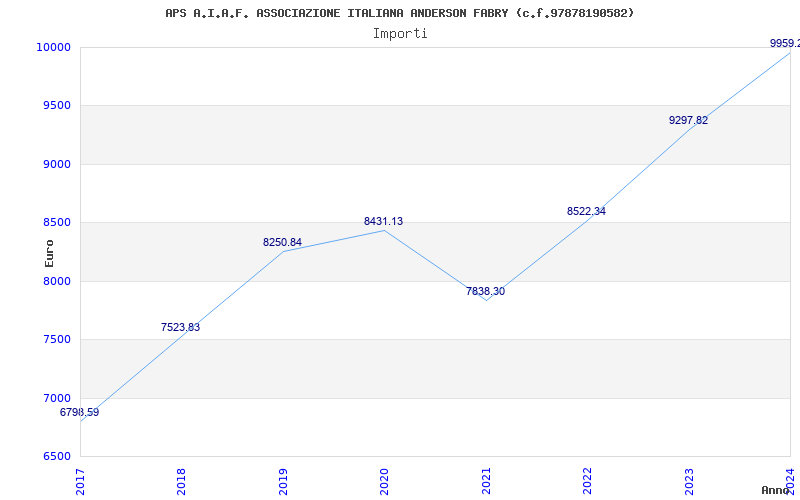This screenshot has height=500, width=800.
Task: Click the Euro y-axis title
Action: (x=49, y=253)
